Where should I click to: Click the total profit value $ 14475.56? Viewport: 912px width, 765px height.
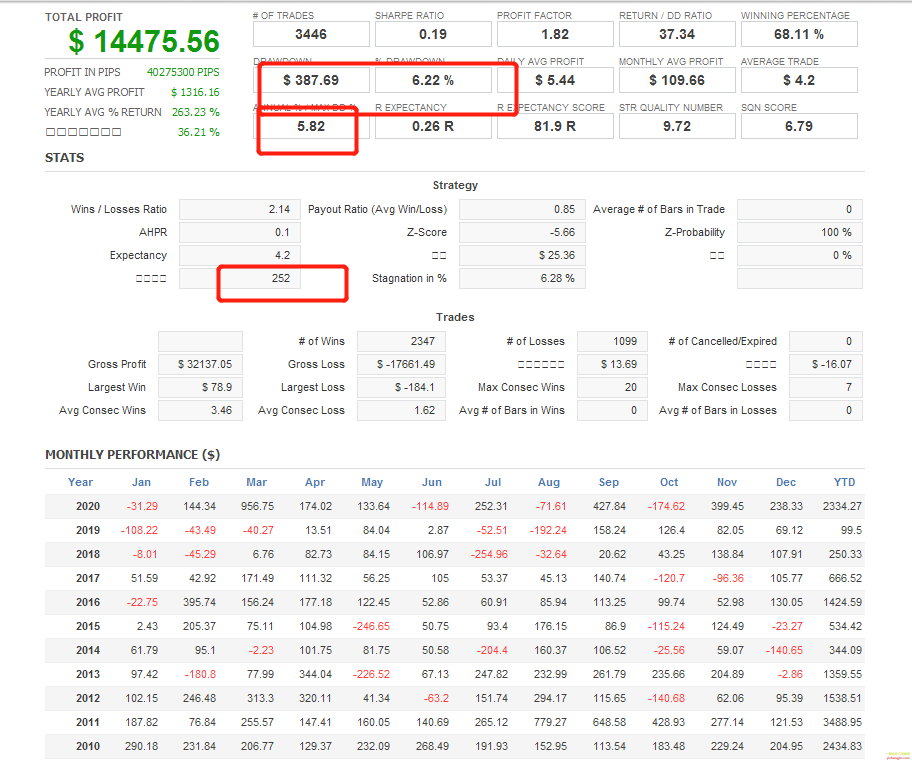point(144,41)
